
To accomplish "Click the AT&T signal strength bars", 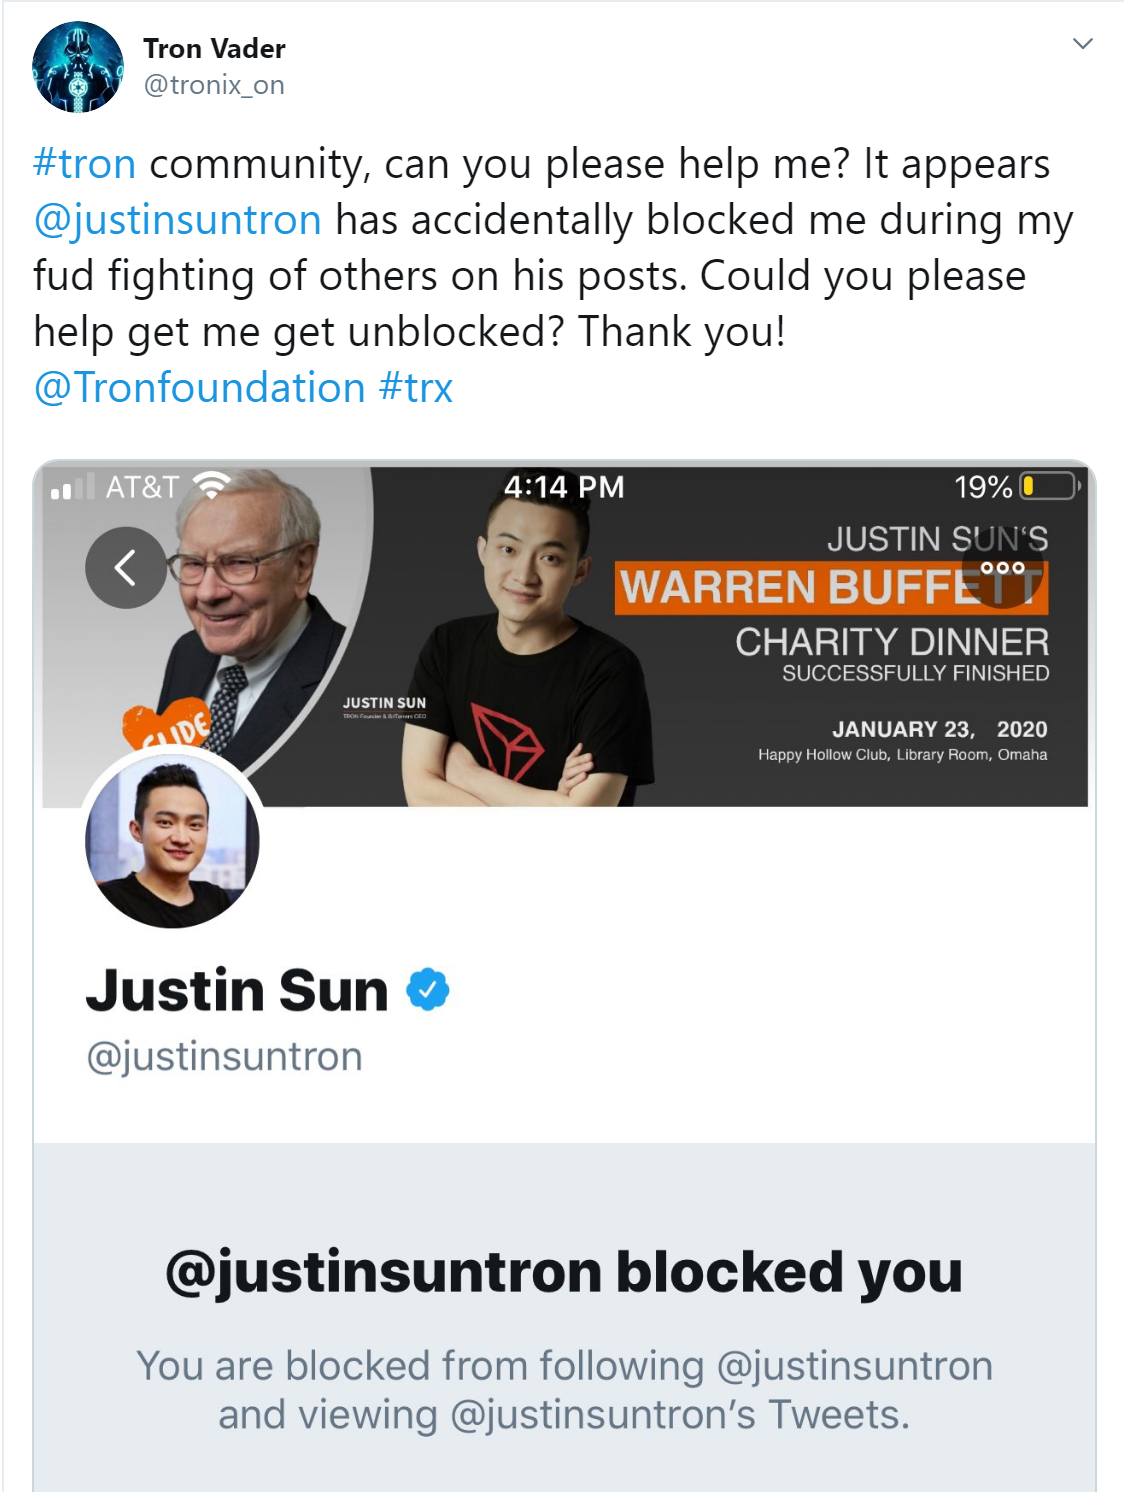I will point(72,487).
